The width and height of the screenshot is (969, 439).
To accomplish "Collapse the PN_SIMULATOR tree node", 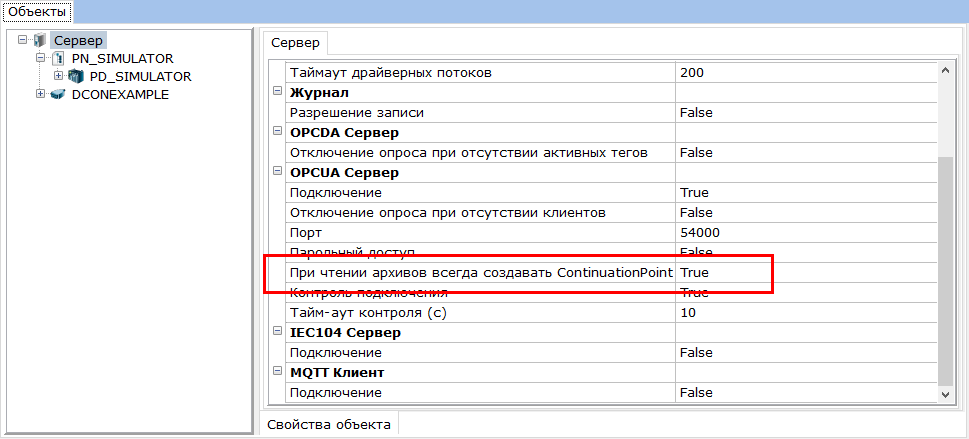I will [x=41, y=58].
